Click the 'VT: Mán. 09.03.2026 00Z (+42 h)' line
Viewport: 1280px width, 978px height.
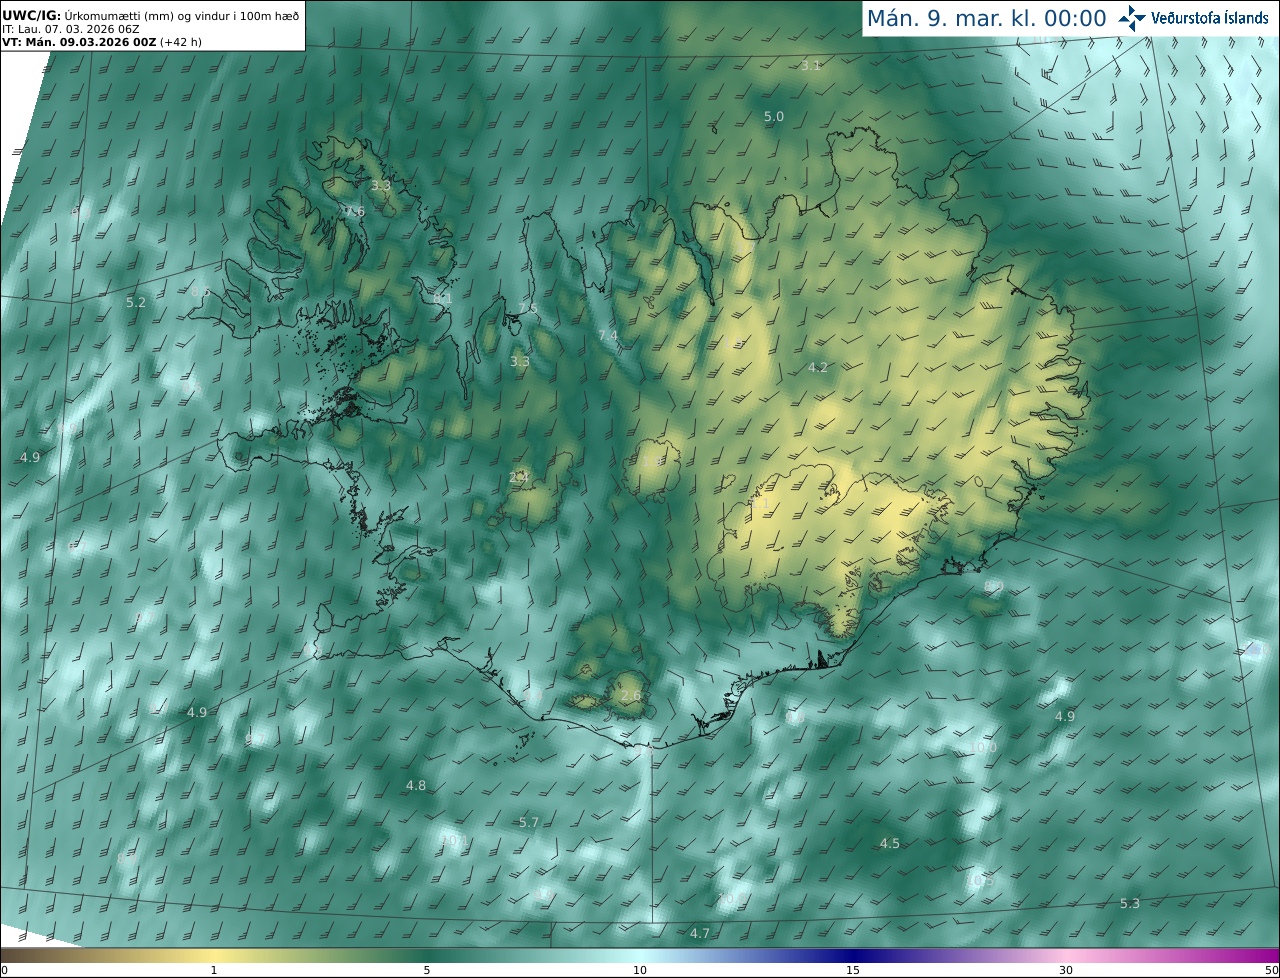(x=103, y=42)
